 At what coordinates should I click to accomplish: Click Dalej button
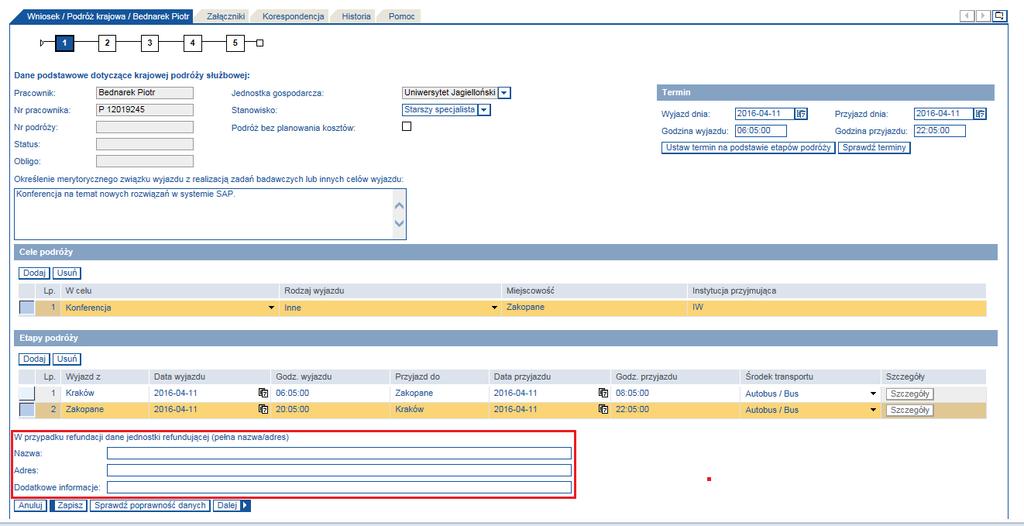click(x=232, y=505)
